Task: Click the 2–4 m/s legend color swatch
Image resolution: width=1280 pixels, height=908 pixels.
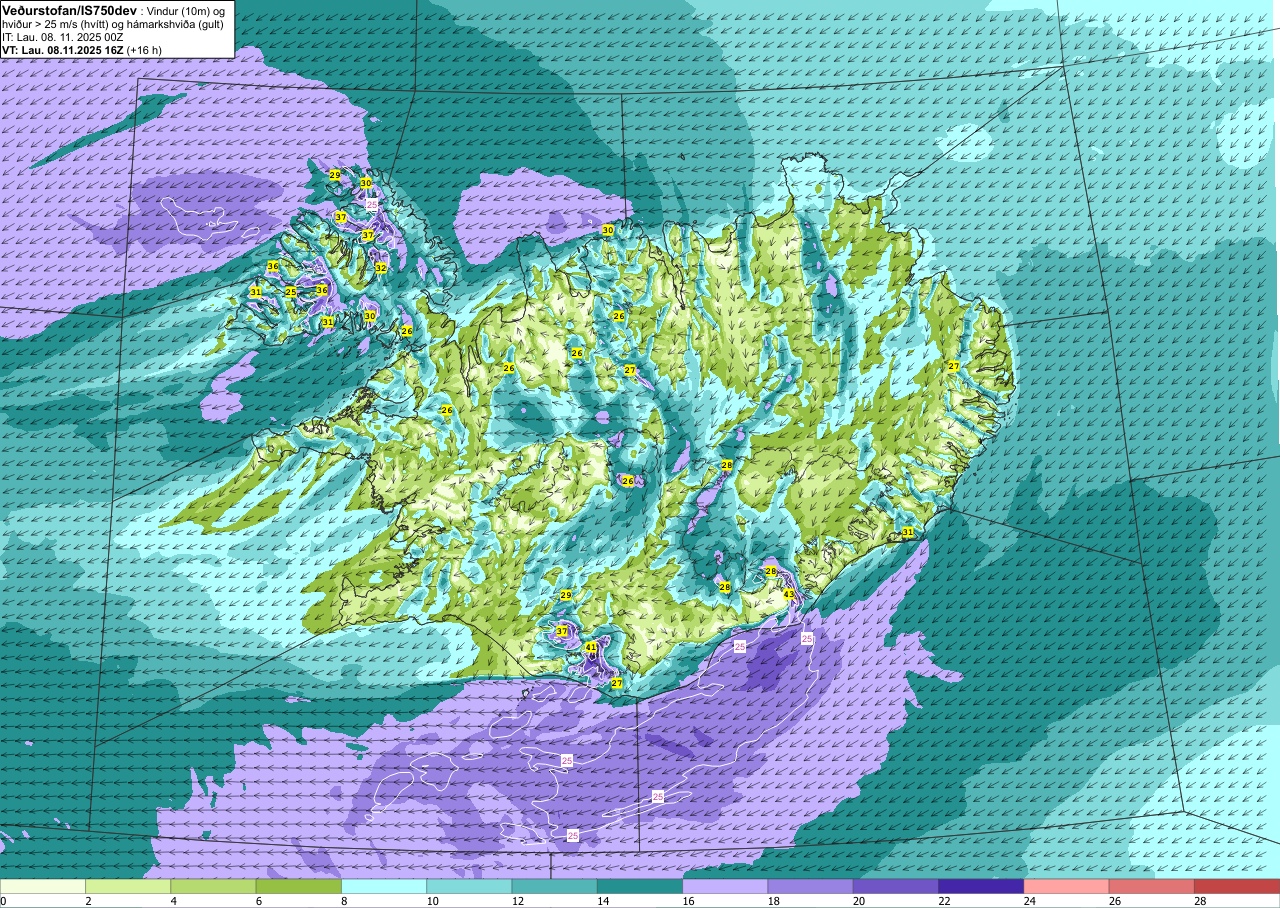Action: pos(128,886)
